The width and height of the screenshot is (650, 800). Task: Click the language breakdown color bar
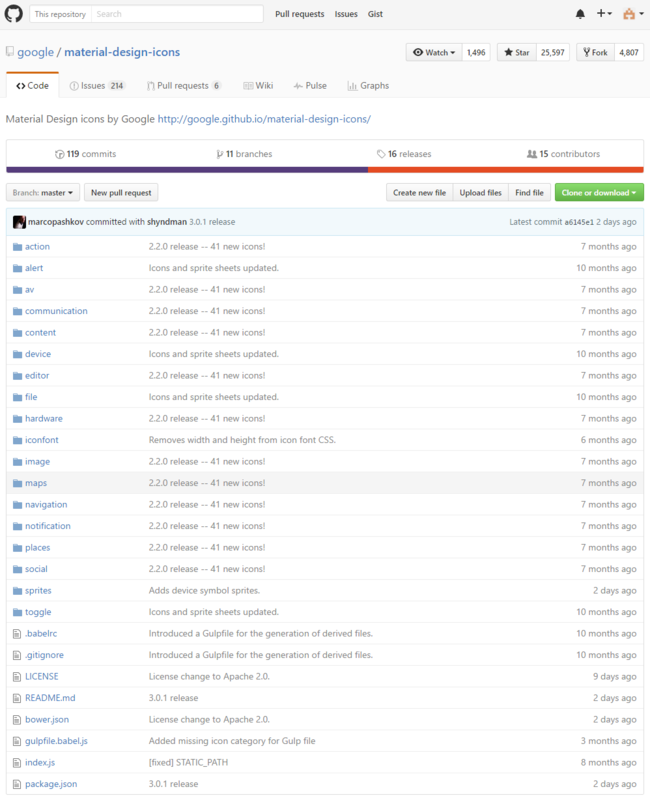coord(324,170)
